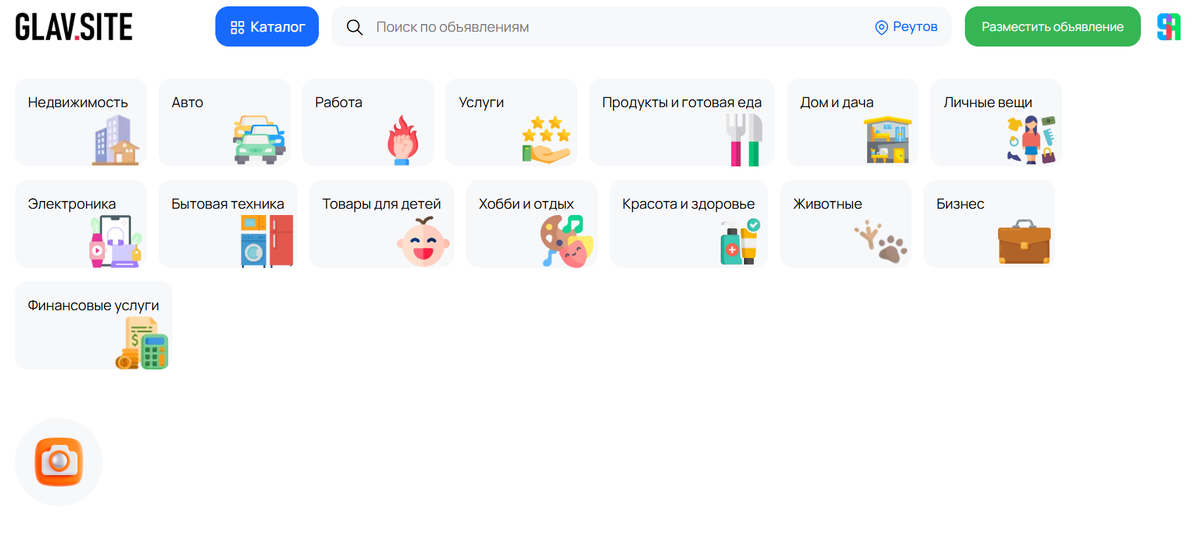Open the Работа category label
Viewport: 1200px width, 545px height.
pos(339,102)
